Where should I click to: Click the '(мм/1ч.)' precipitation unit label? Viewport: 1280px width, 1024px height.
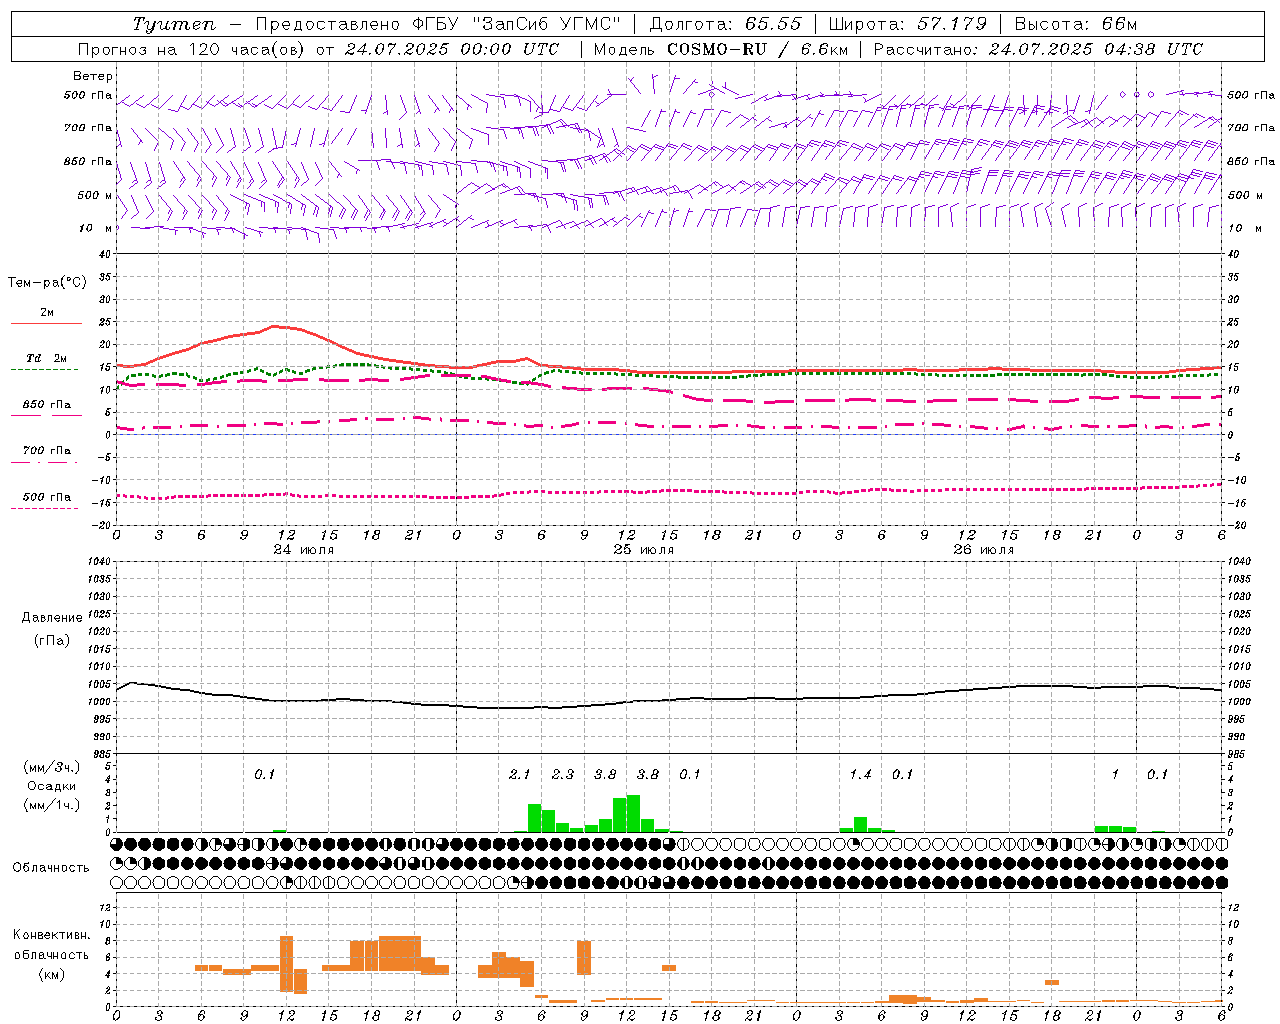[x=51, y=805]
